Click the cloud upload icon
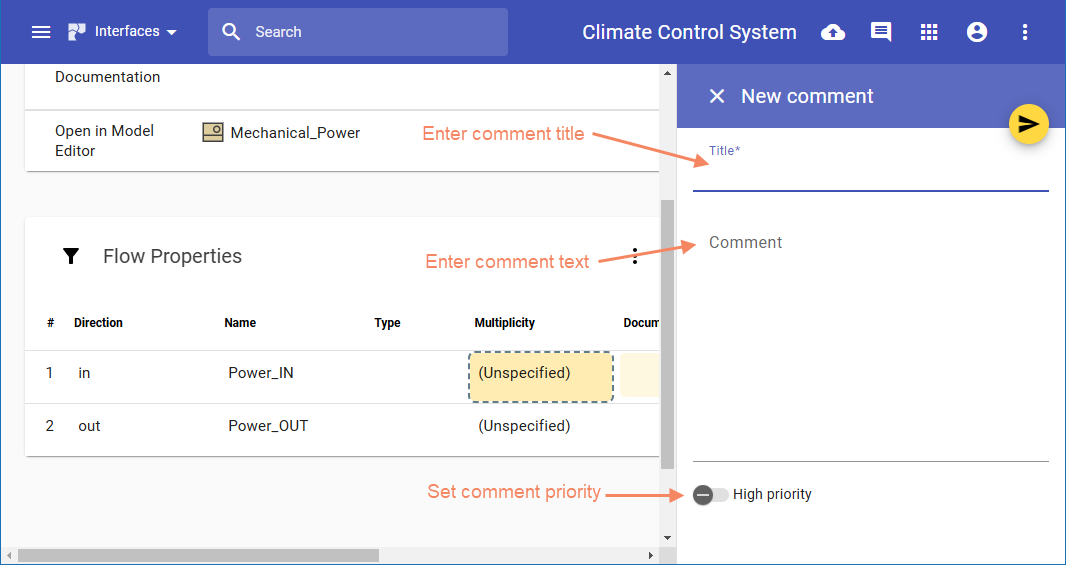 click(832, 32)
